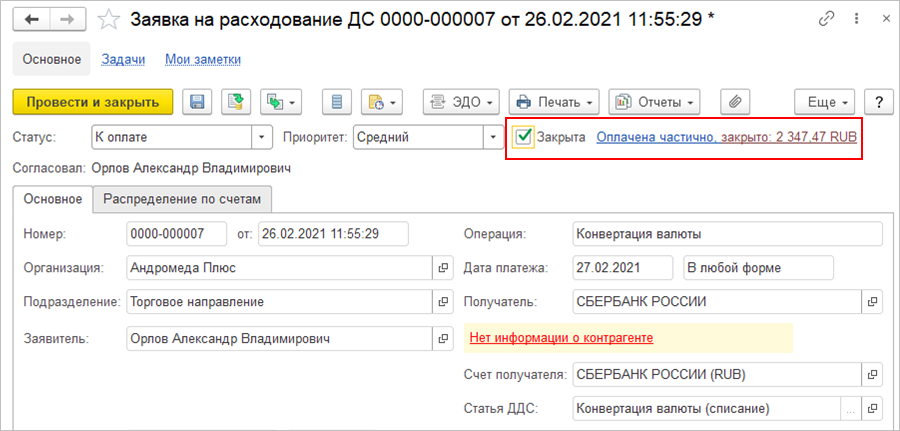Open Счет получателя record with open icon
The width and height of the screenshot is (900, 431).
(872, 374)
